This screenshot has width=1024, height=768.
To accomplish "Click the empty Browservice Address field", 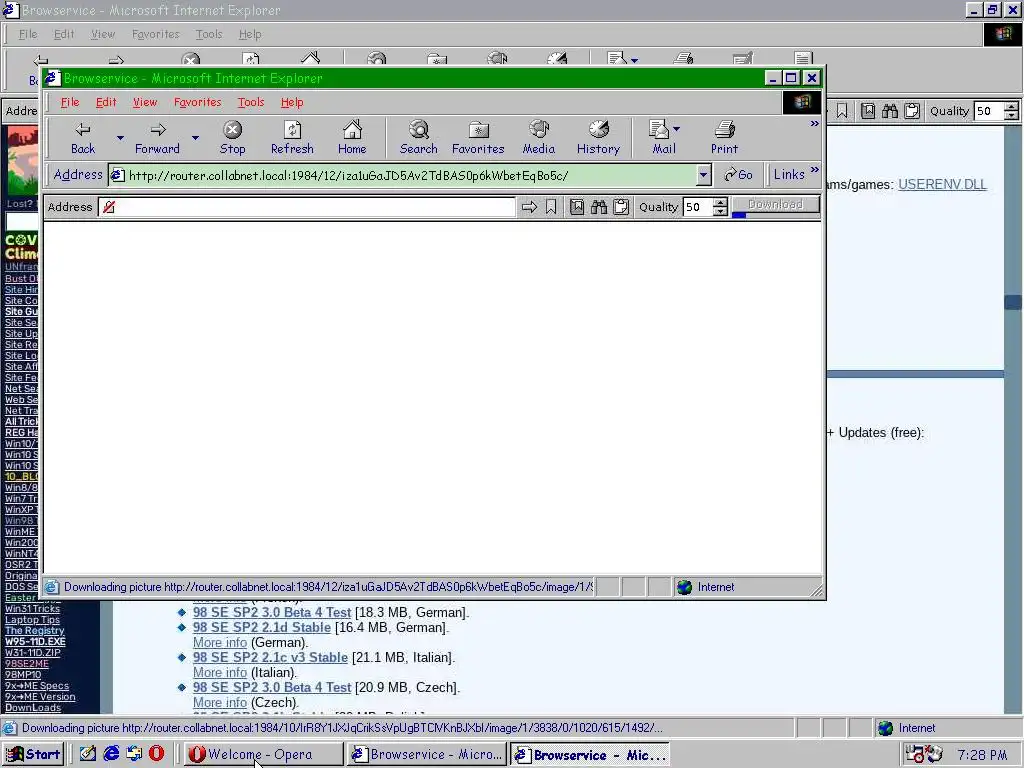I will click(x=306, y=207).
